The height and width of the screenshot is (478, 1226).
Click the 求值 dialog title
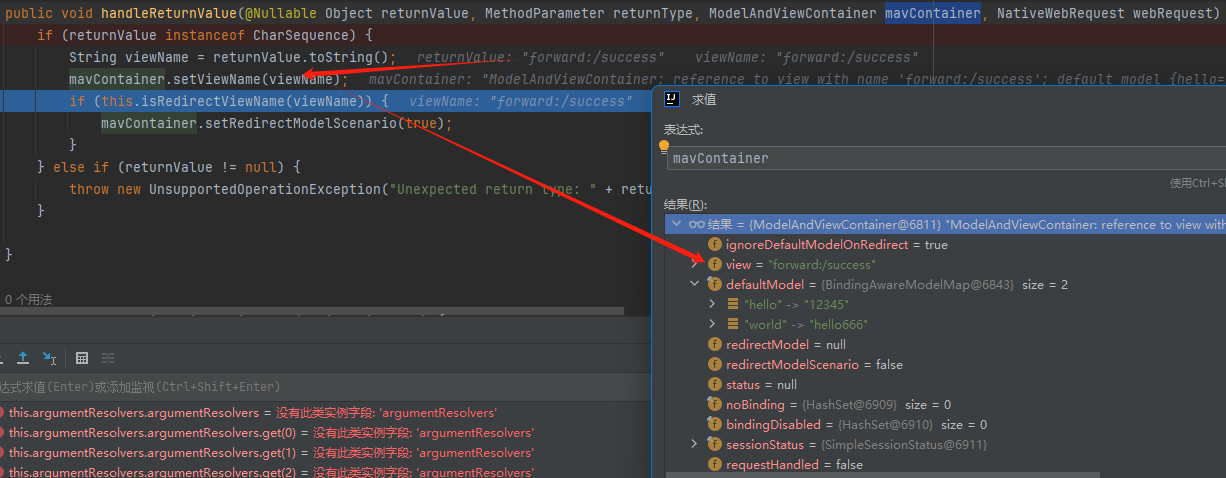coord(704,100)
